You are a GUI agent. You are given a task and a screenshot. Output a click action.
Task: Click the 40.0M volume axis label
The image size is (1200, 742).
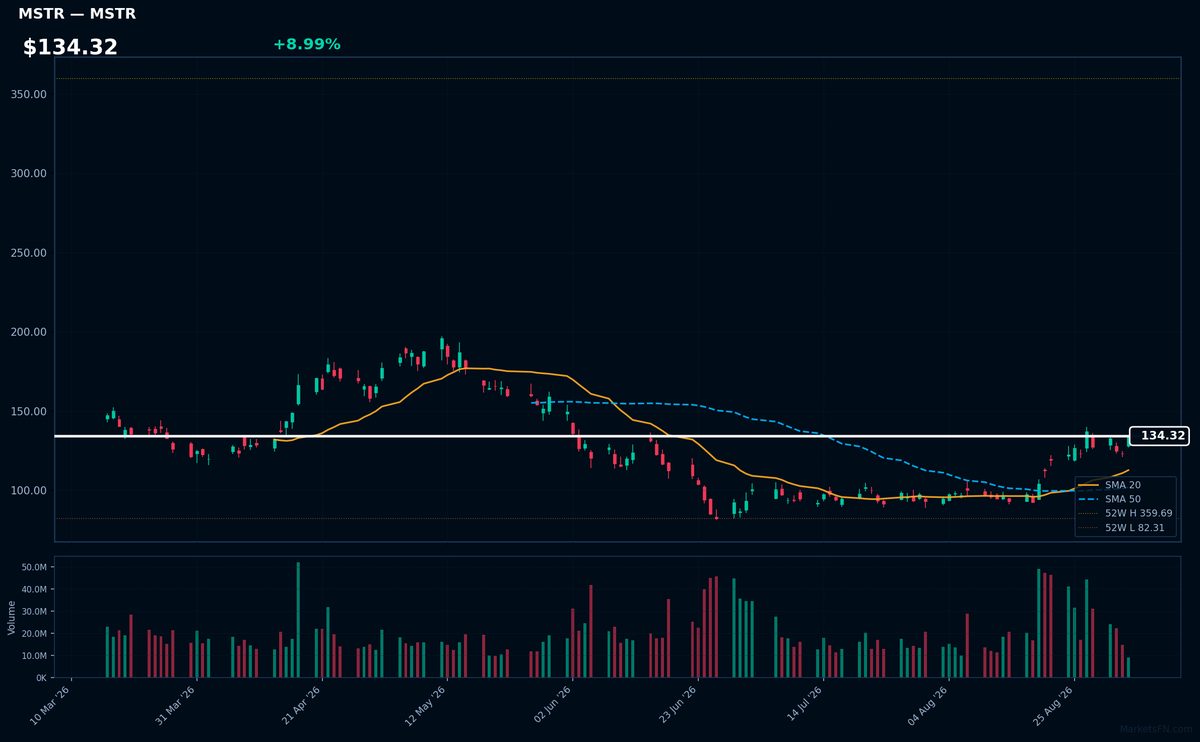[34, 589]
